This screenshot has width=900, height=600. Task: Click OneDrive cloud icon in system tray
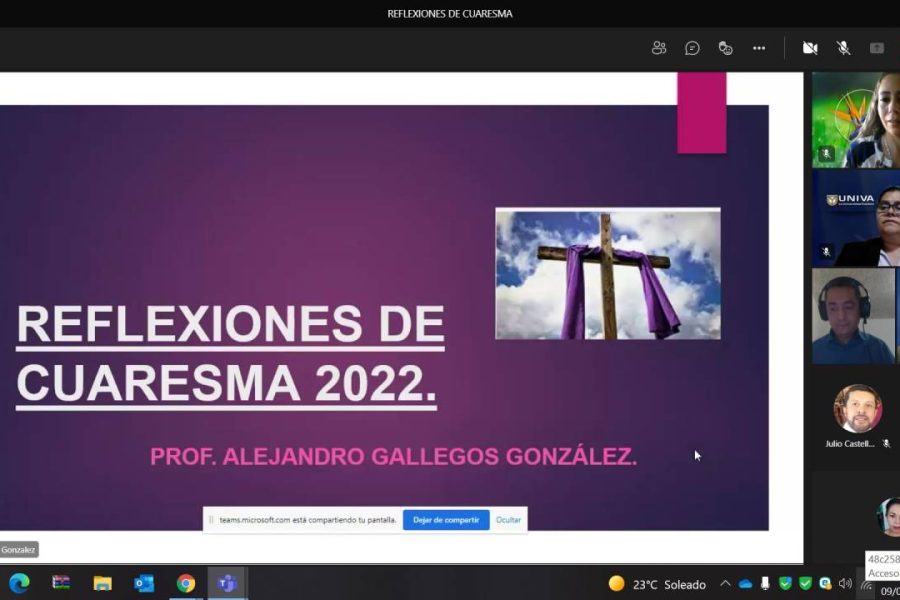click(745, 584)
